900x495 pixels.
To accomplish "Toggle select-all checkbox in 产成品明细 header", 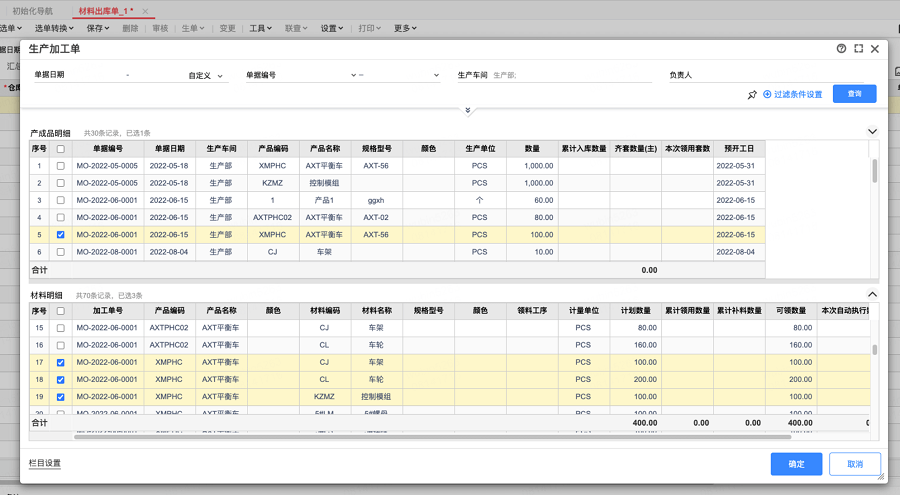I will pos(61,149).
